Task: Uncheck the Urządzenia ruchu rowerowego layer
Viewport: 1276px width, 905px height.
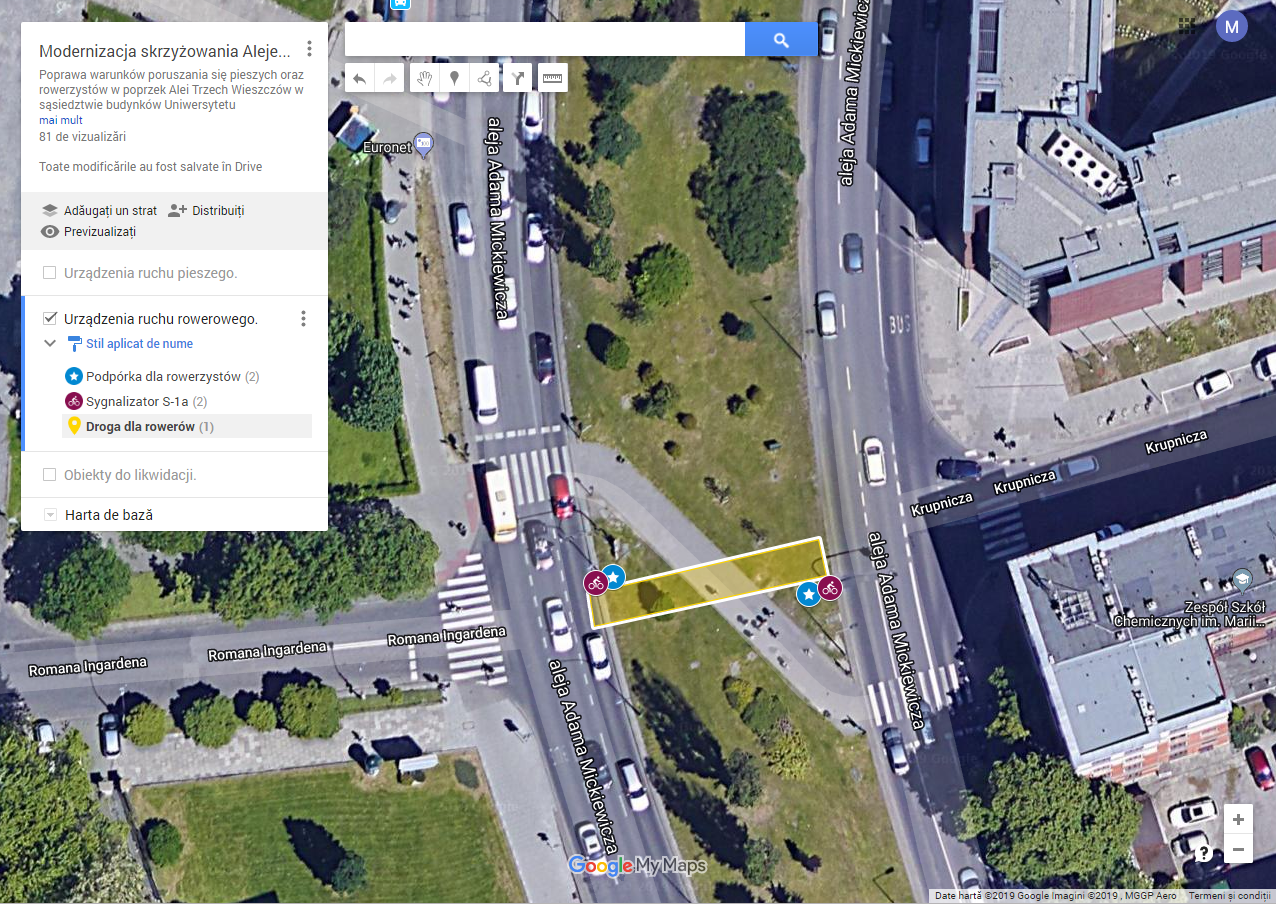Action: point(50,319)
